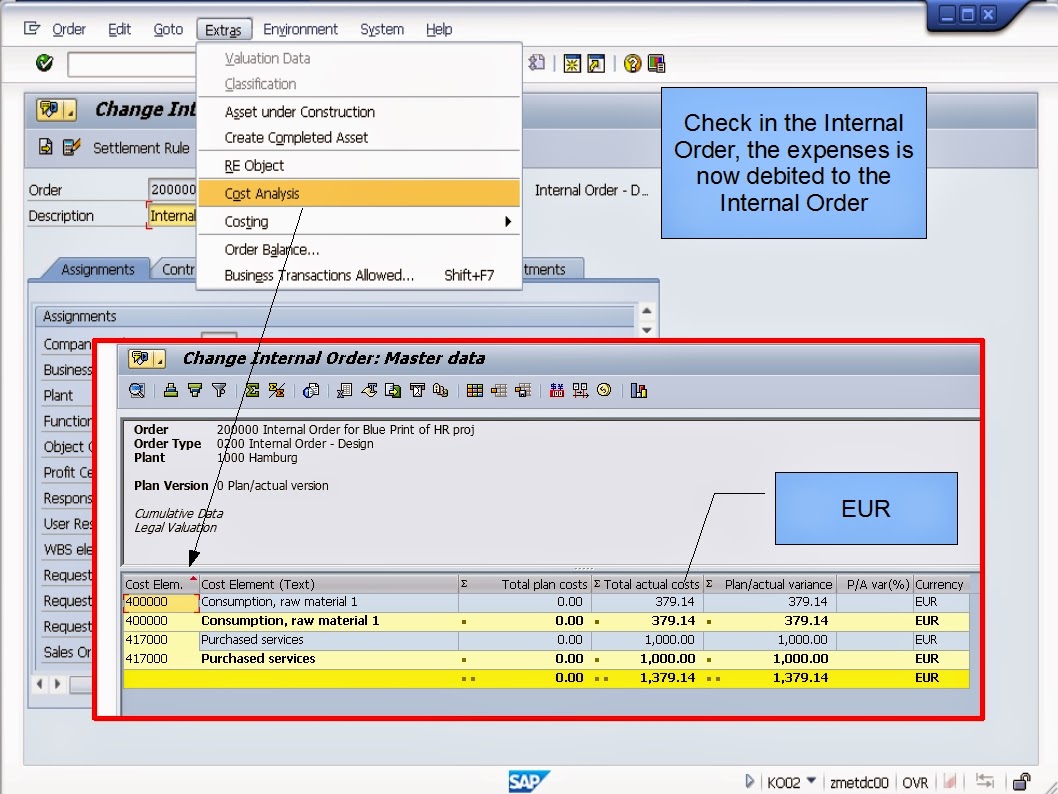The height and width of the screenshot is (794, 1058).
Task: Click the Graphic bar chart icon
Action: 638,391
